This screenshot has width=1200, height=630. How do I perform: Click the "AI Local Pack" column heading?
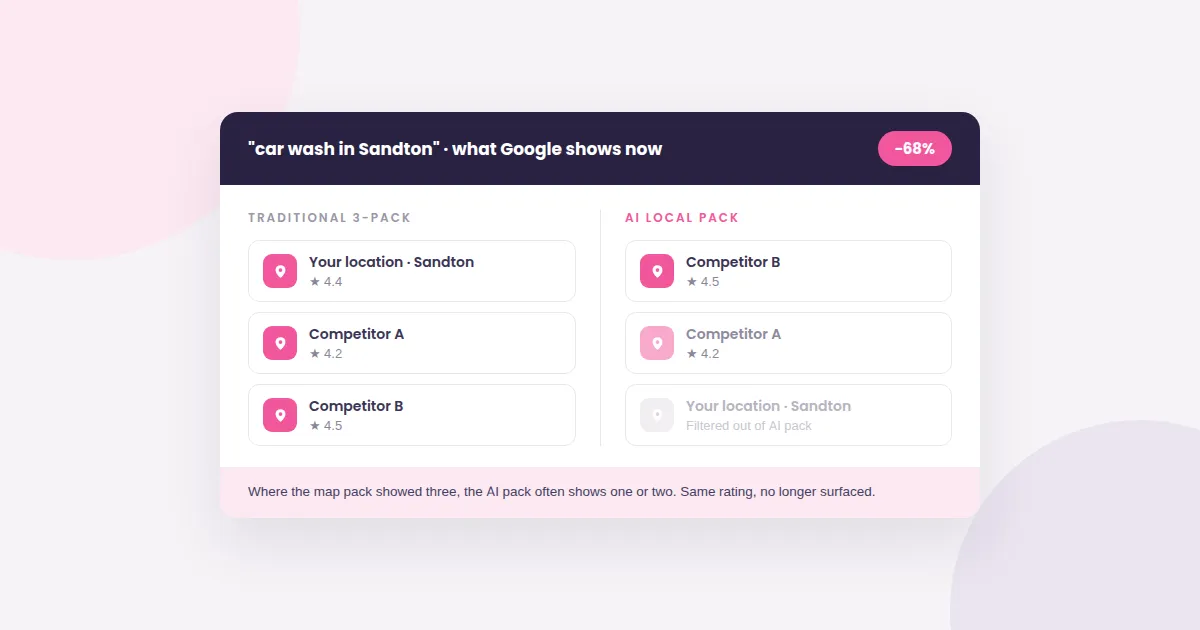tap(682, 217)
